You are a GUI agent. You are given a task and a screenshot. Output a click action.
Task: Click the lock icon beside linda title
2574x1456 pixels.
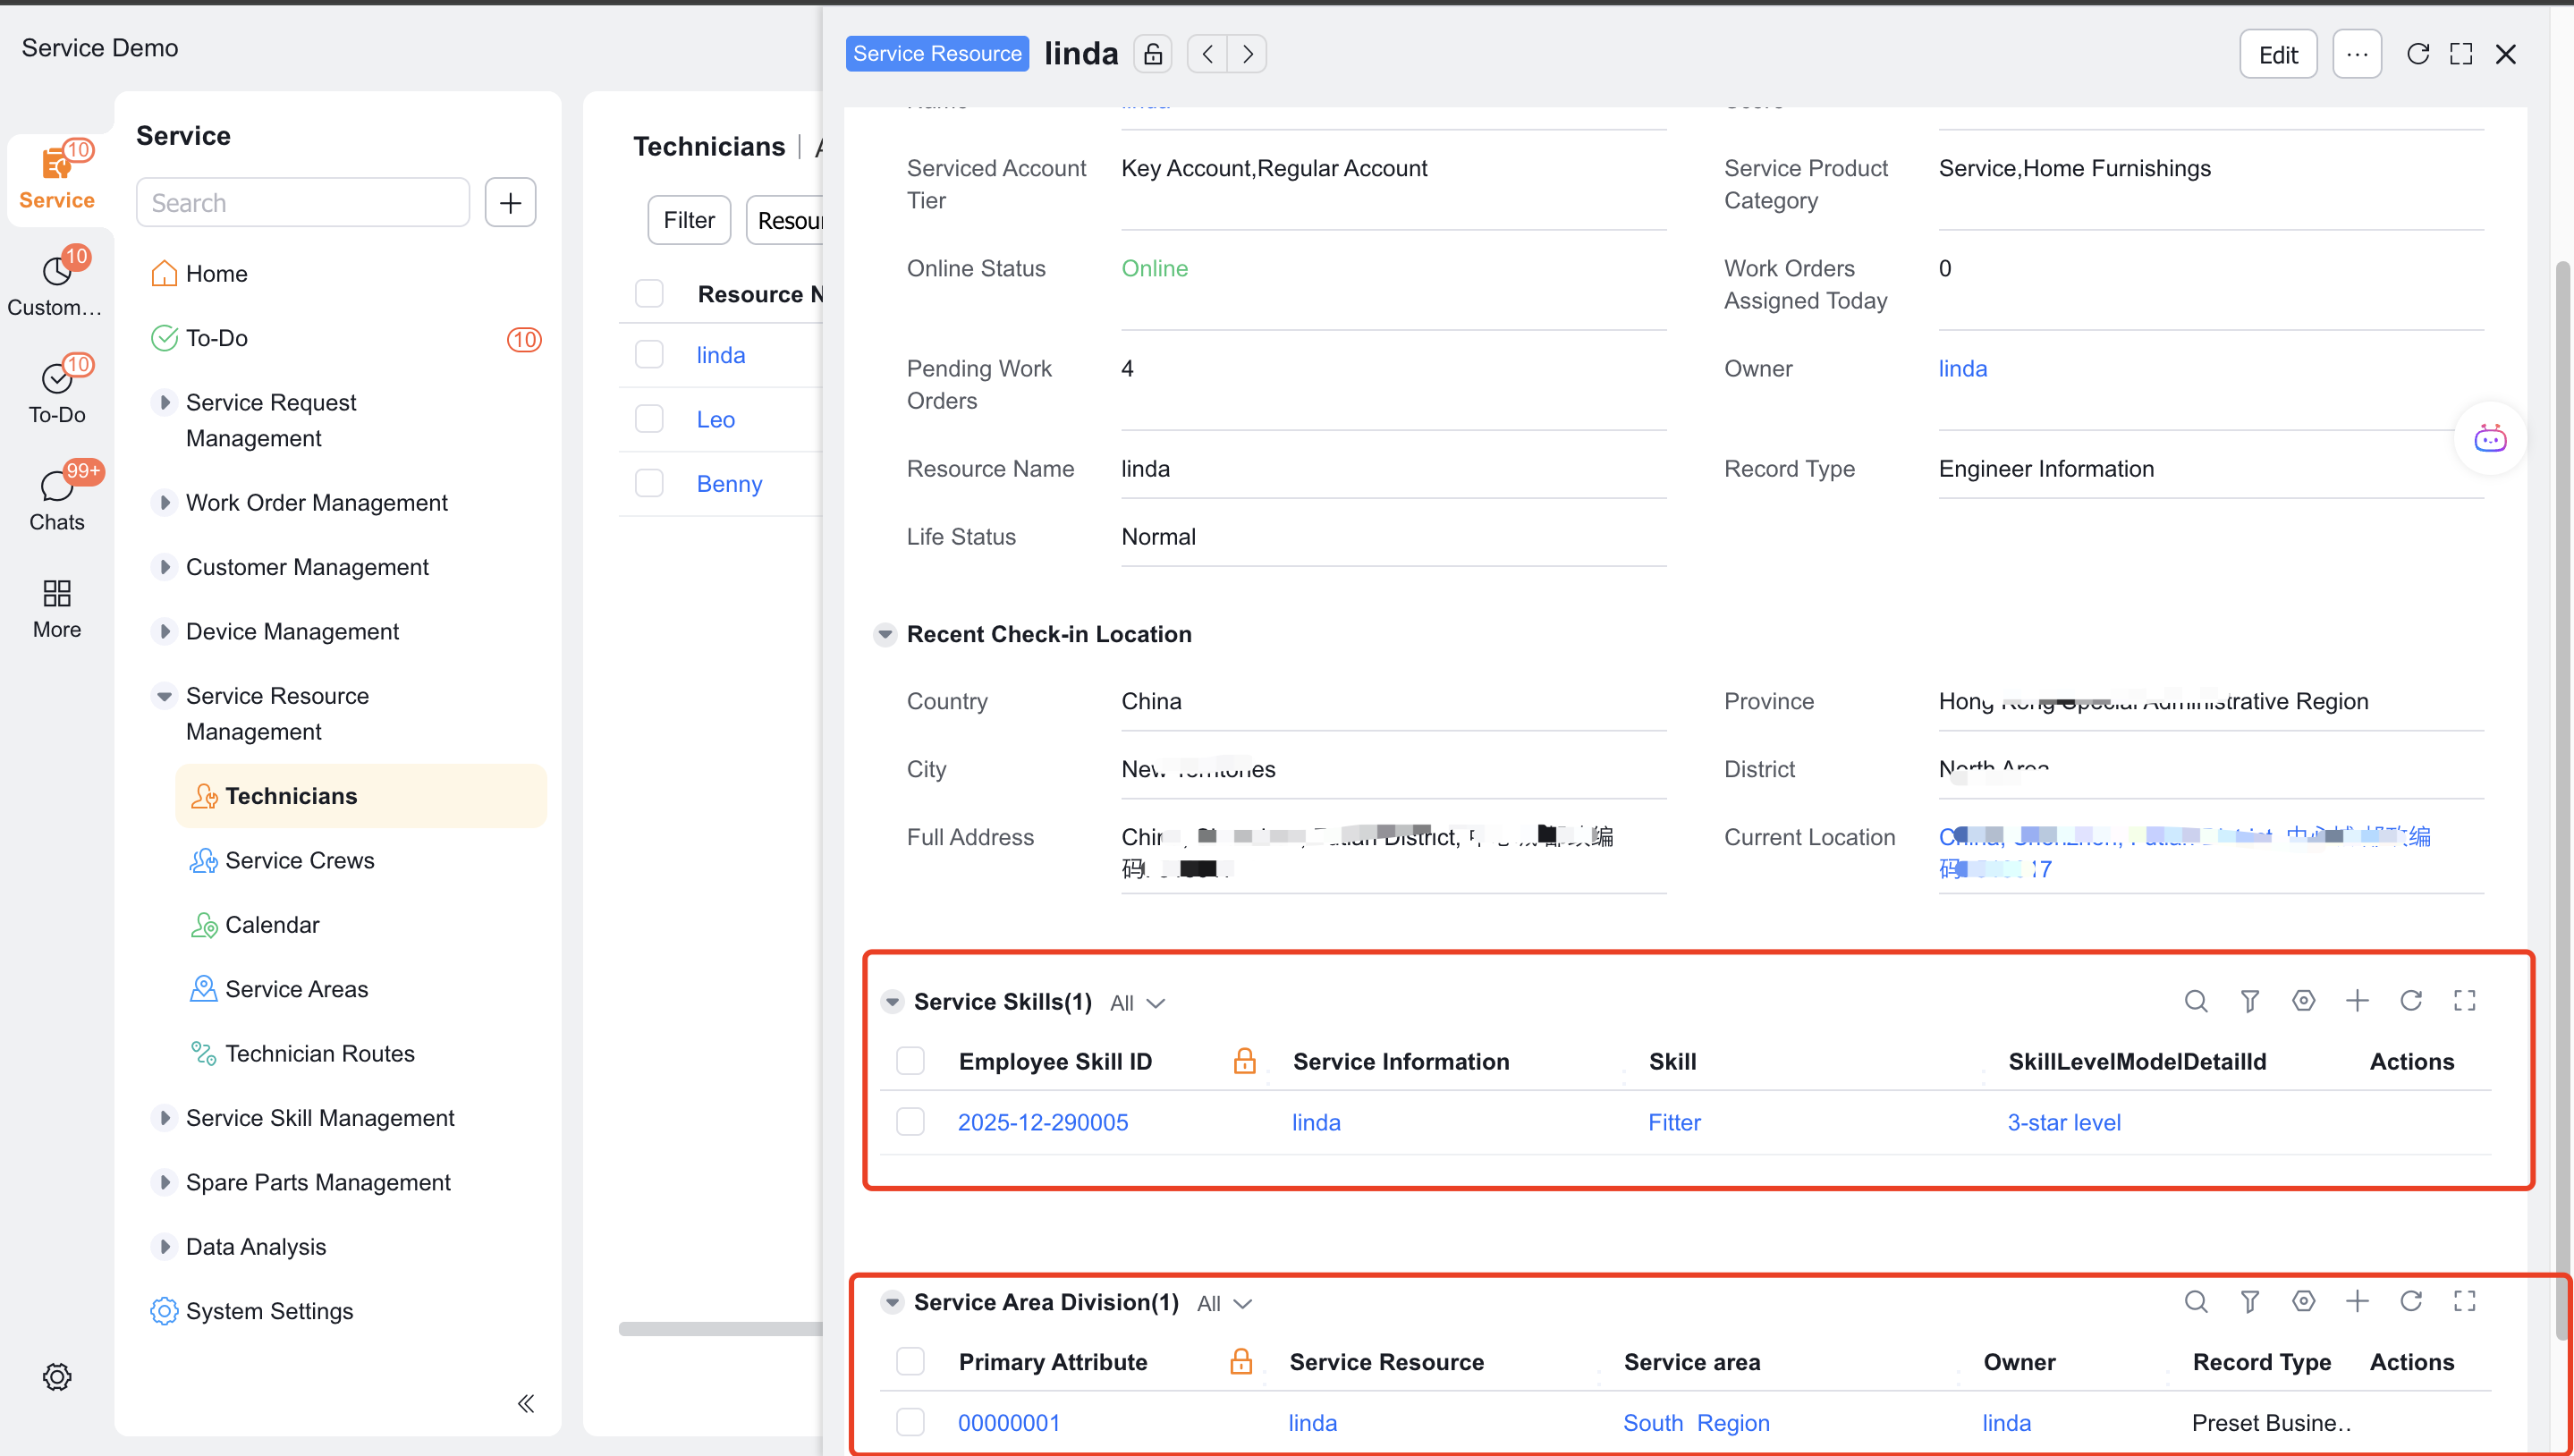(1152, 54)
